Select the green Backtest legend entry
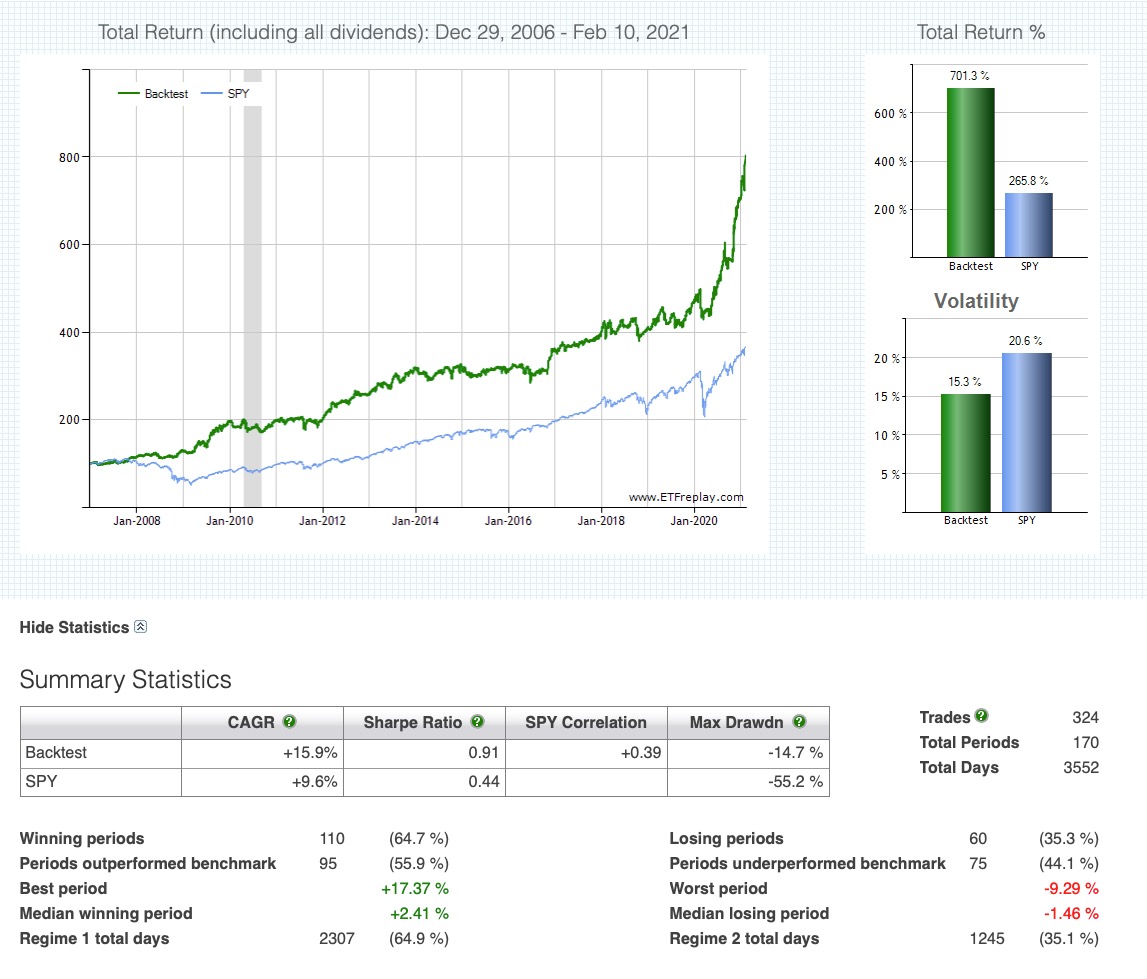The image size is (1147, 979). 153,93
